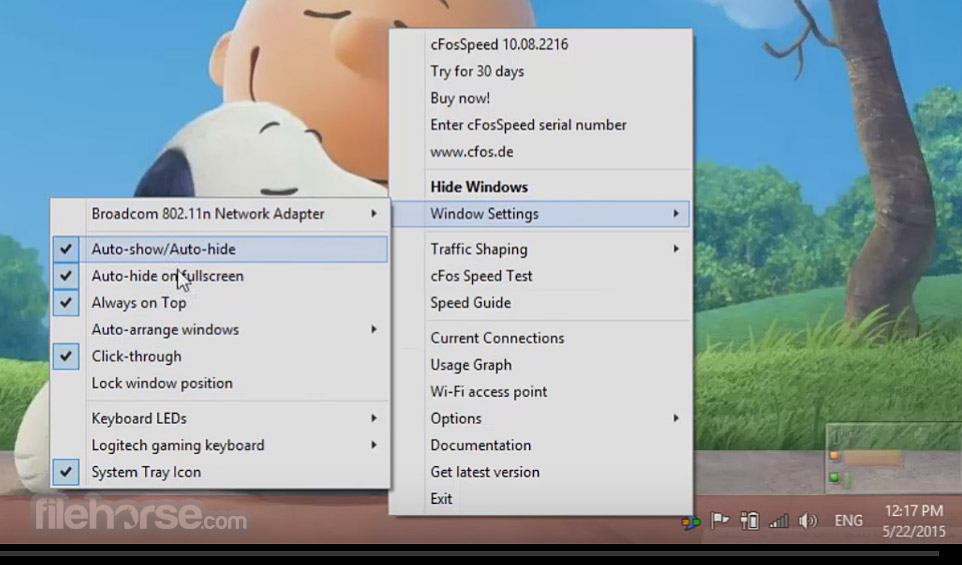Expand Broadcom 802.11n Network Adapter submenu
The width and height of the screenshot is (962, 565).
click(x=220, y=214)
